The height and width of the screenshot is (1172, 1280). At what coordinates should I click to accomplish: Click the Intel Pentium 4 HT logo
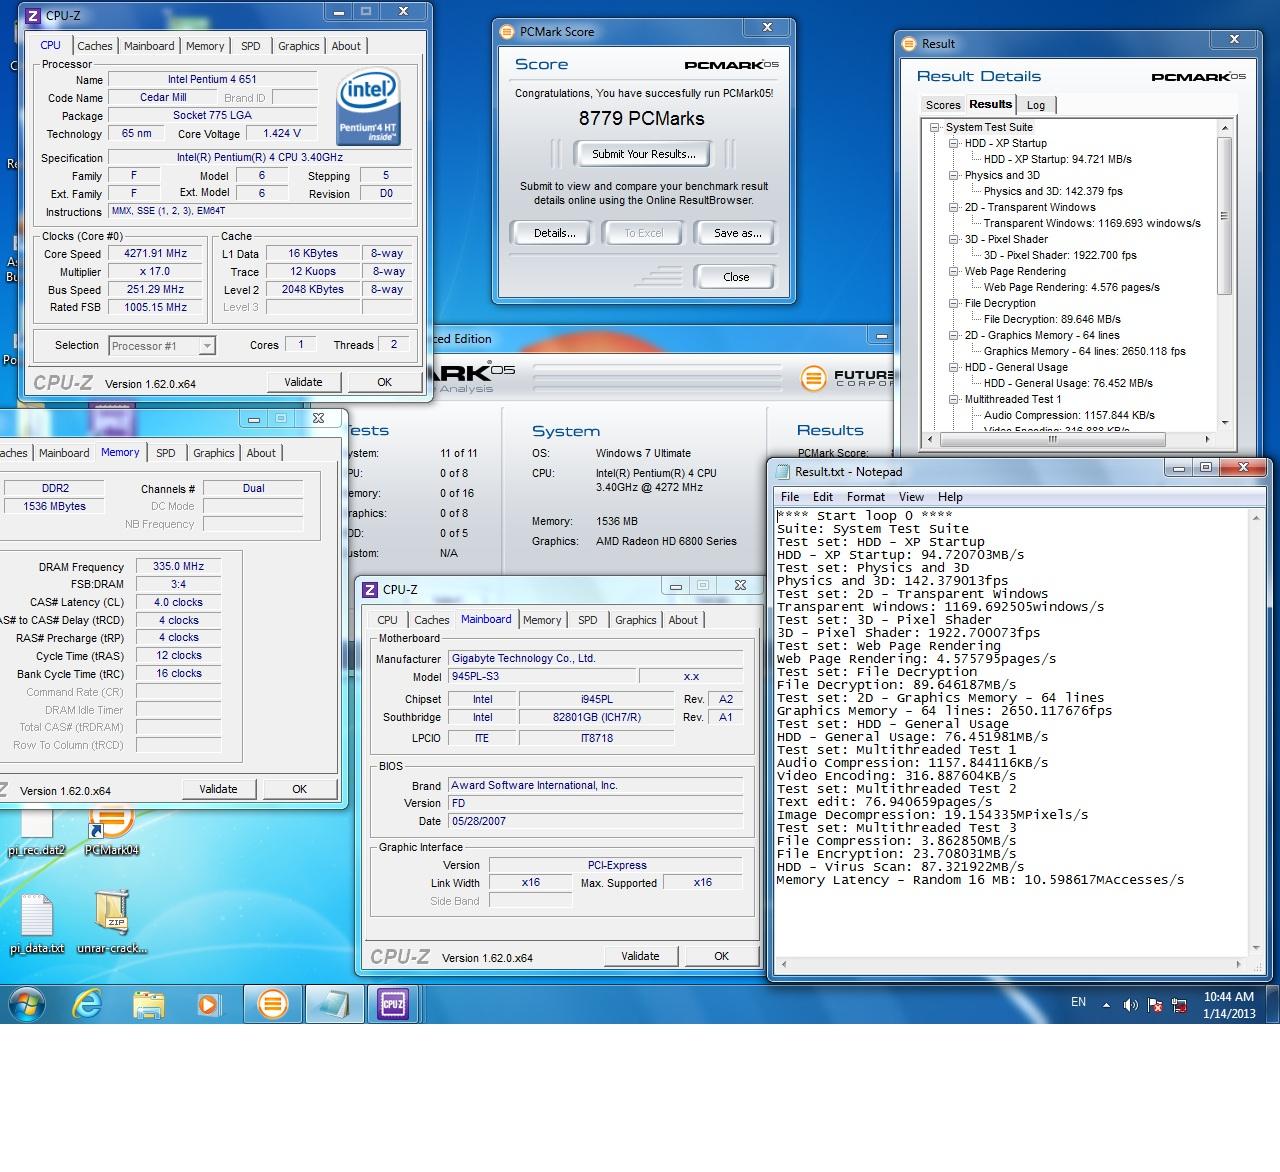click(368, 107)
